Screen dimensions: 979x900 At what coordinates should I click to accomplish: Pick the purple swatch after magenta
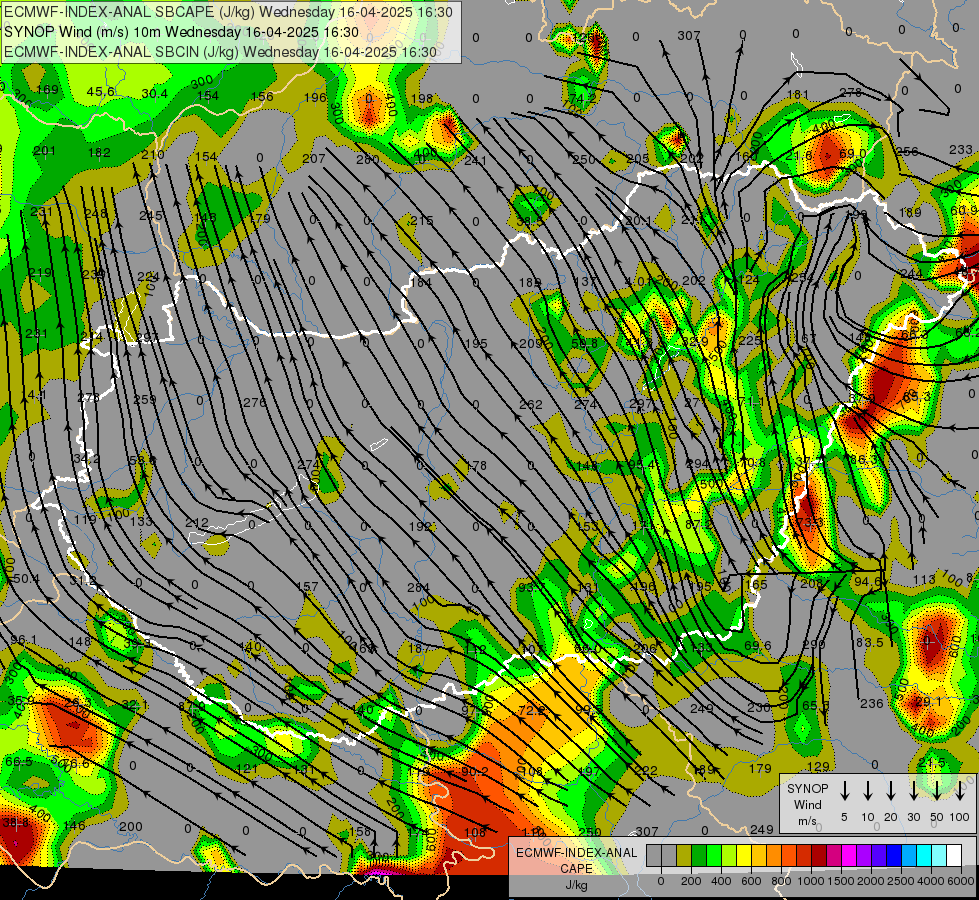point(863,855)
